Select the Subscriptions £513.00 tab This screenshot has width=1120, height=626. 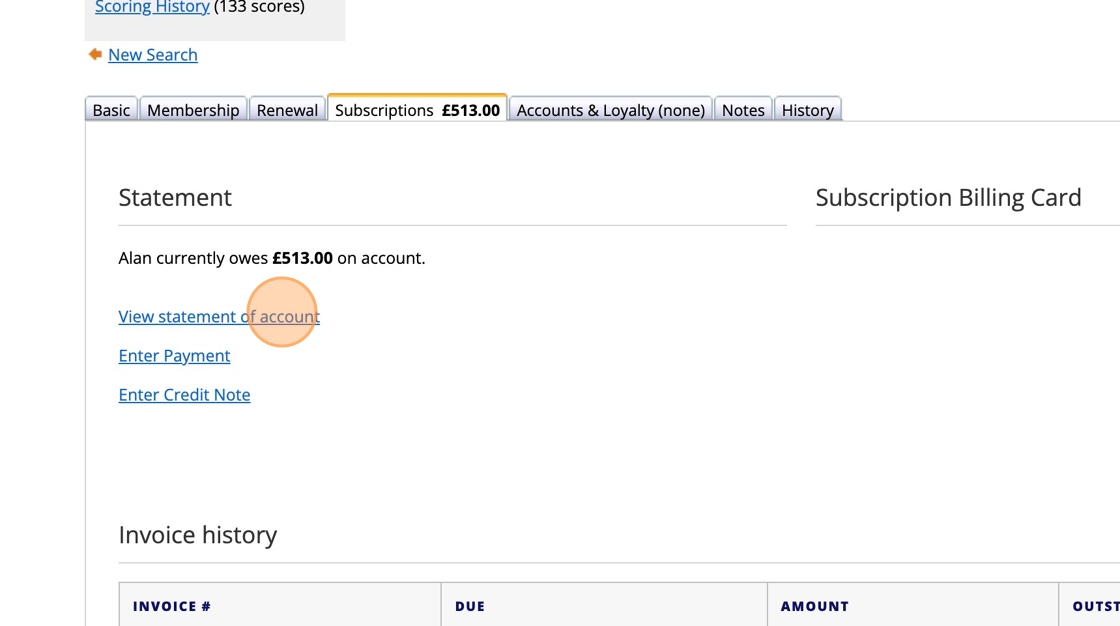coord(417,110)
